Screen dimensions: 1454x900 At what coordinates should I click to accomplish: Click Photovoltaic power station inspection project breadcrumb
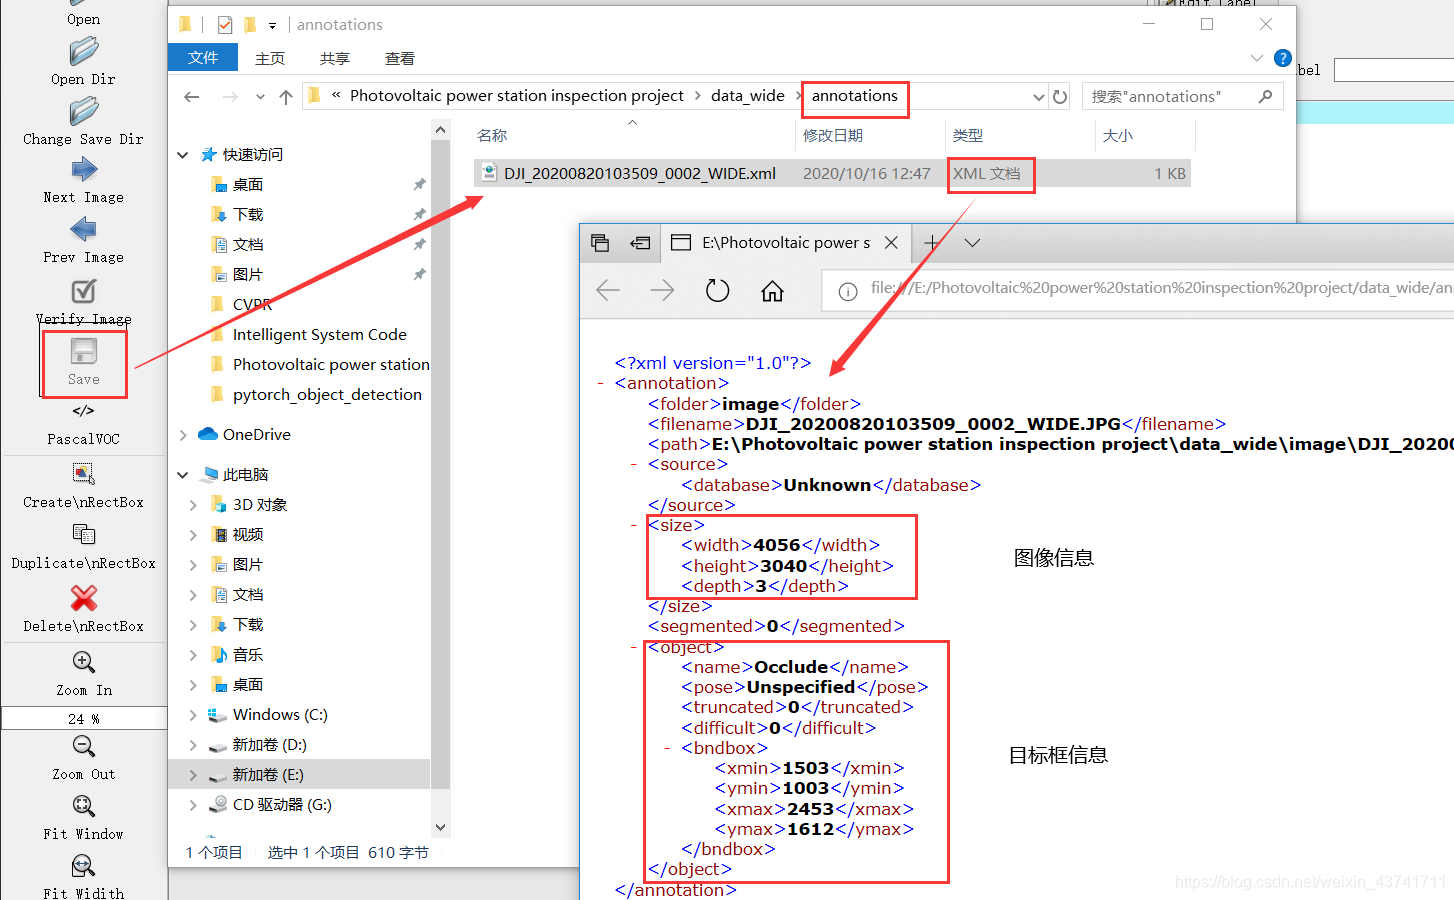click(517, 96)
